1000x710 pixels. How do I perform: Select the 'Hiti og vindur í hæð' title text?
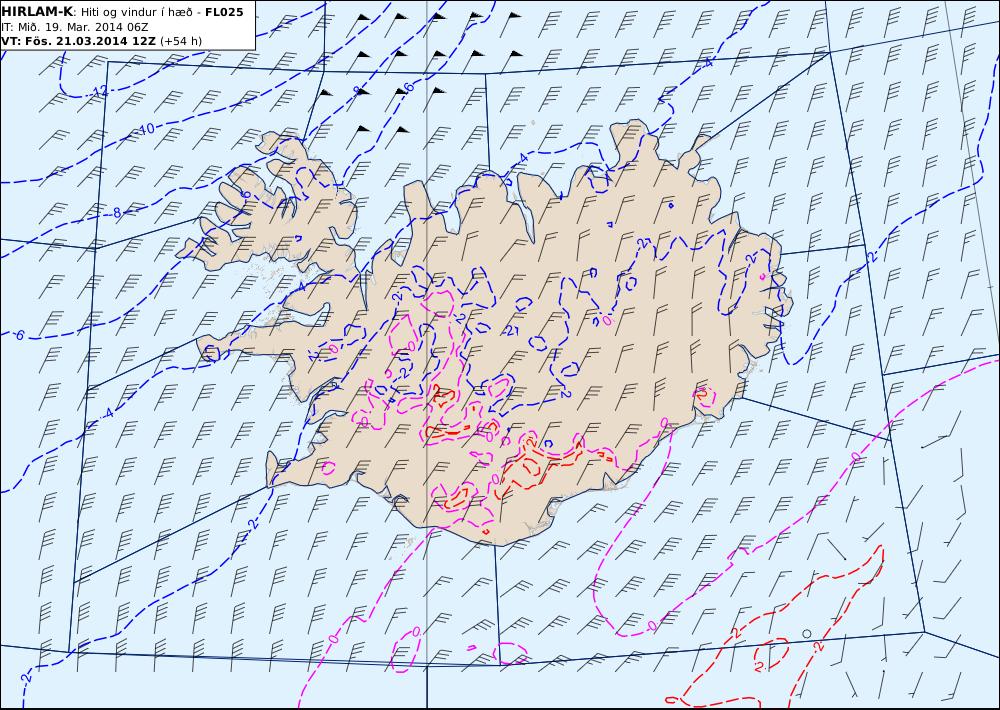point(136,12)
